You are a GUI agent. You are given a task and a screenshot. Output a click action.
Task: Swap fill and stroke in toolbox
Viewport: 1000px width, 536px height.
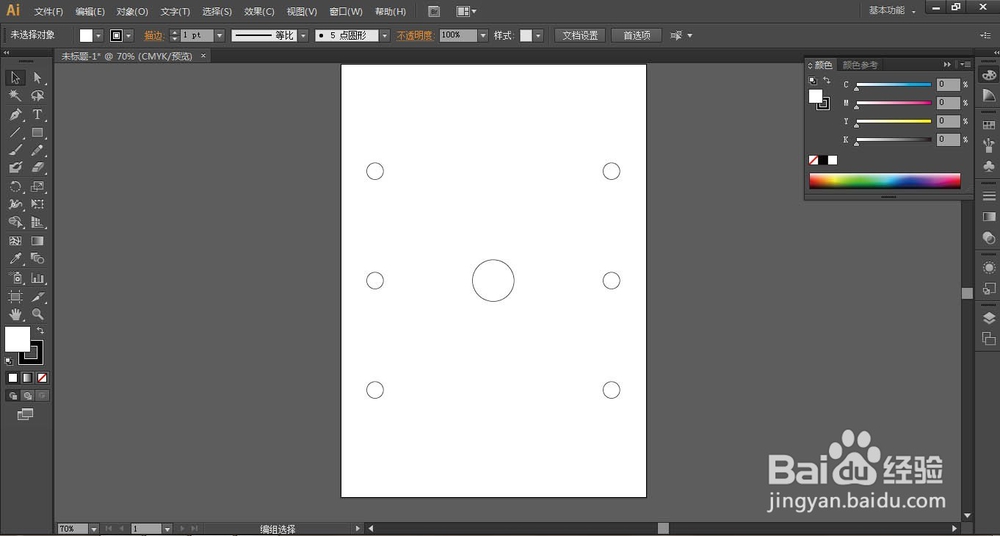pos(40,331)
